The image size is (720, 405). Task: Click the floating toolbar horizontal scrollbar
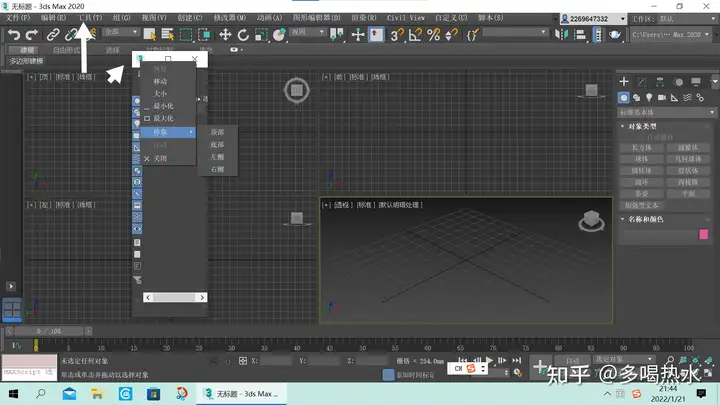[x=175, y=298]
